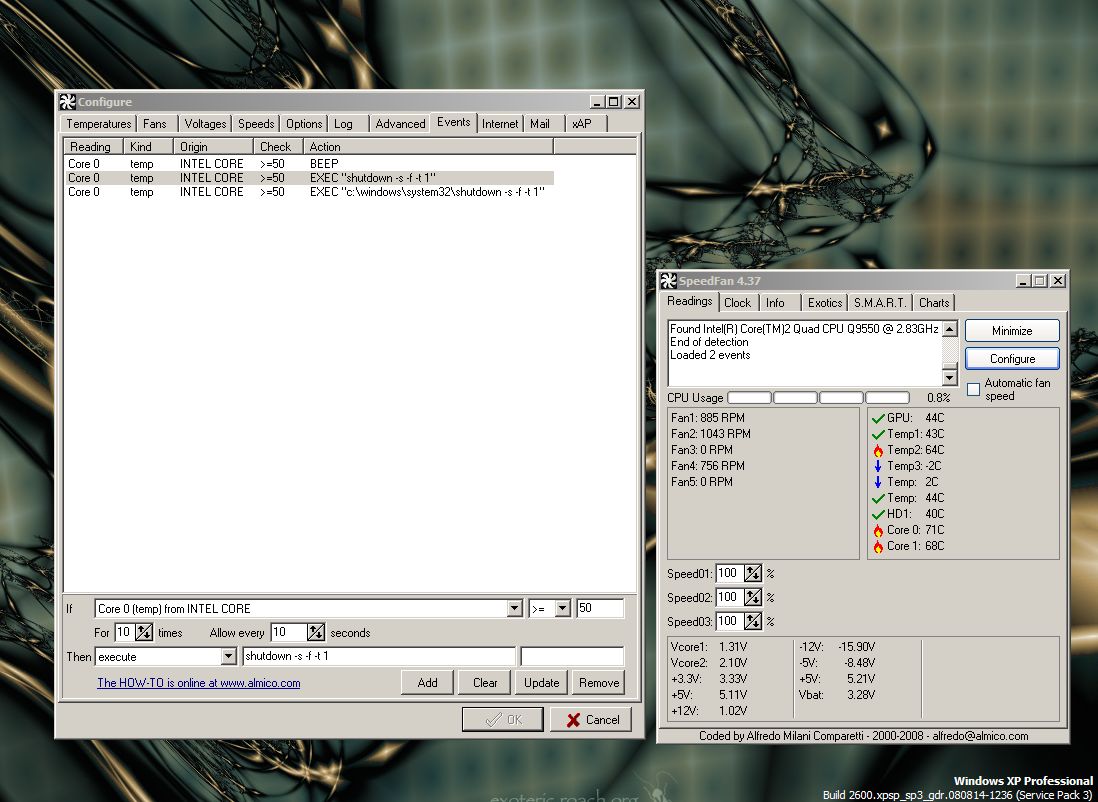1098x802 pixels.
Task: Select the BEEP event row
Action: click(310, 164)
